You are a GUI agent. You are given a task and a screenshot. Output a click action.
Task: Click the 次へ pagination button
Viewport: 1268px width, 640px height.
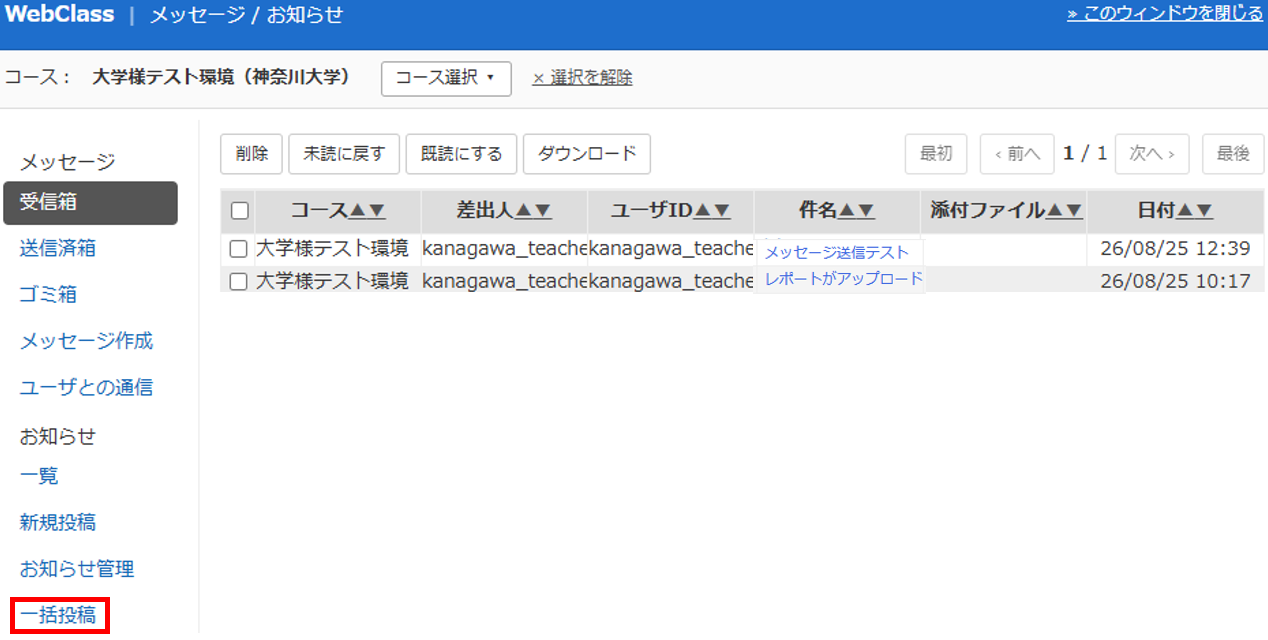(1152, 154)
